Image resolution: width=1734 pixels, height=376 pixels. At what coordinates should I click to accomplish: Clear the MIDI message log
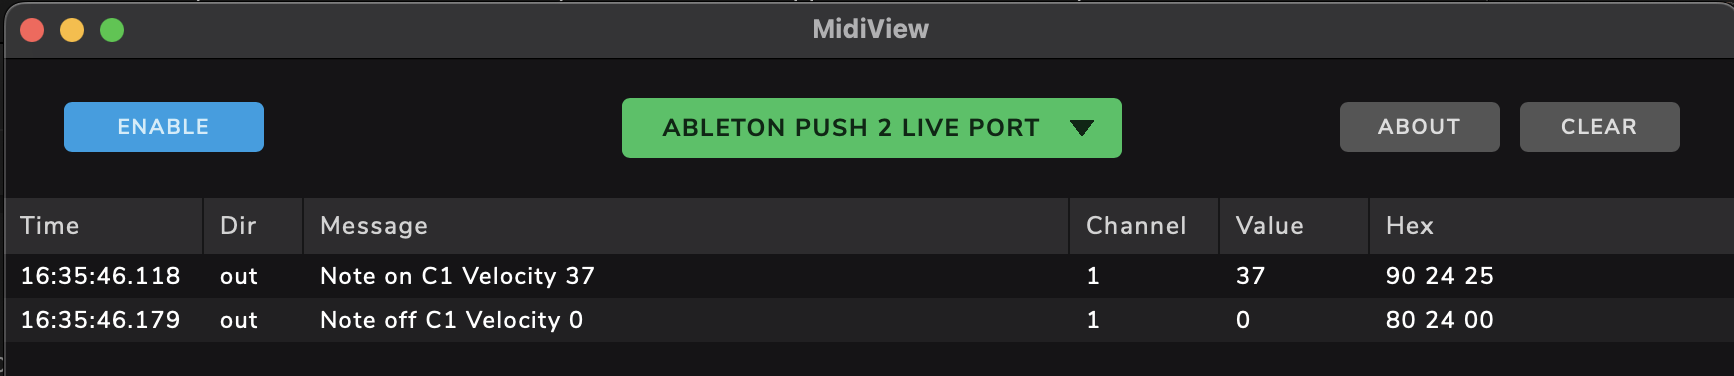point(1600,127)
